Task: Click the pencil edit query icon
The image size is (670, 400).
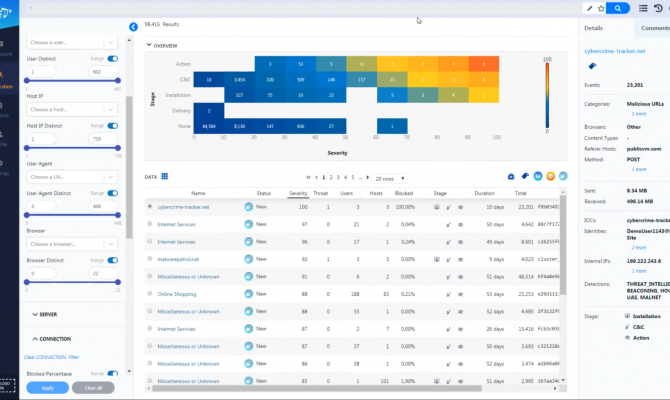Action: [590, 8]
